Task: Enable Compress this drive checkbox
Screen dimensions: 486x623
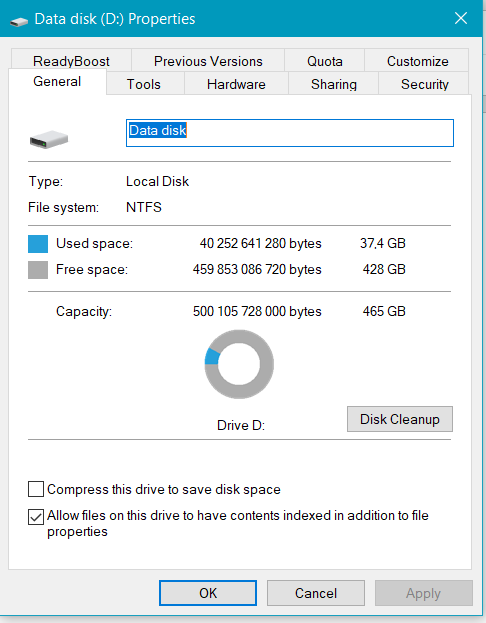Action: 36,489
